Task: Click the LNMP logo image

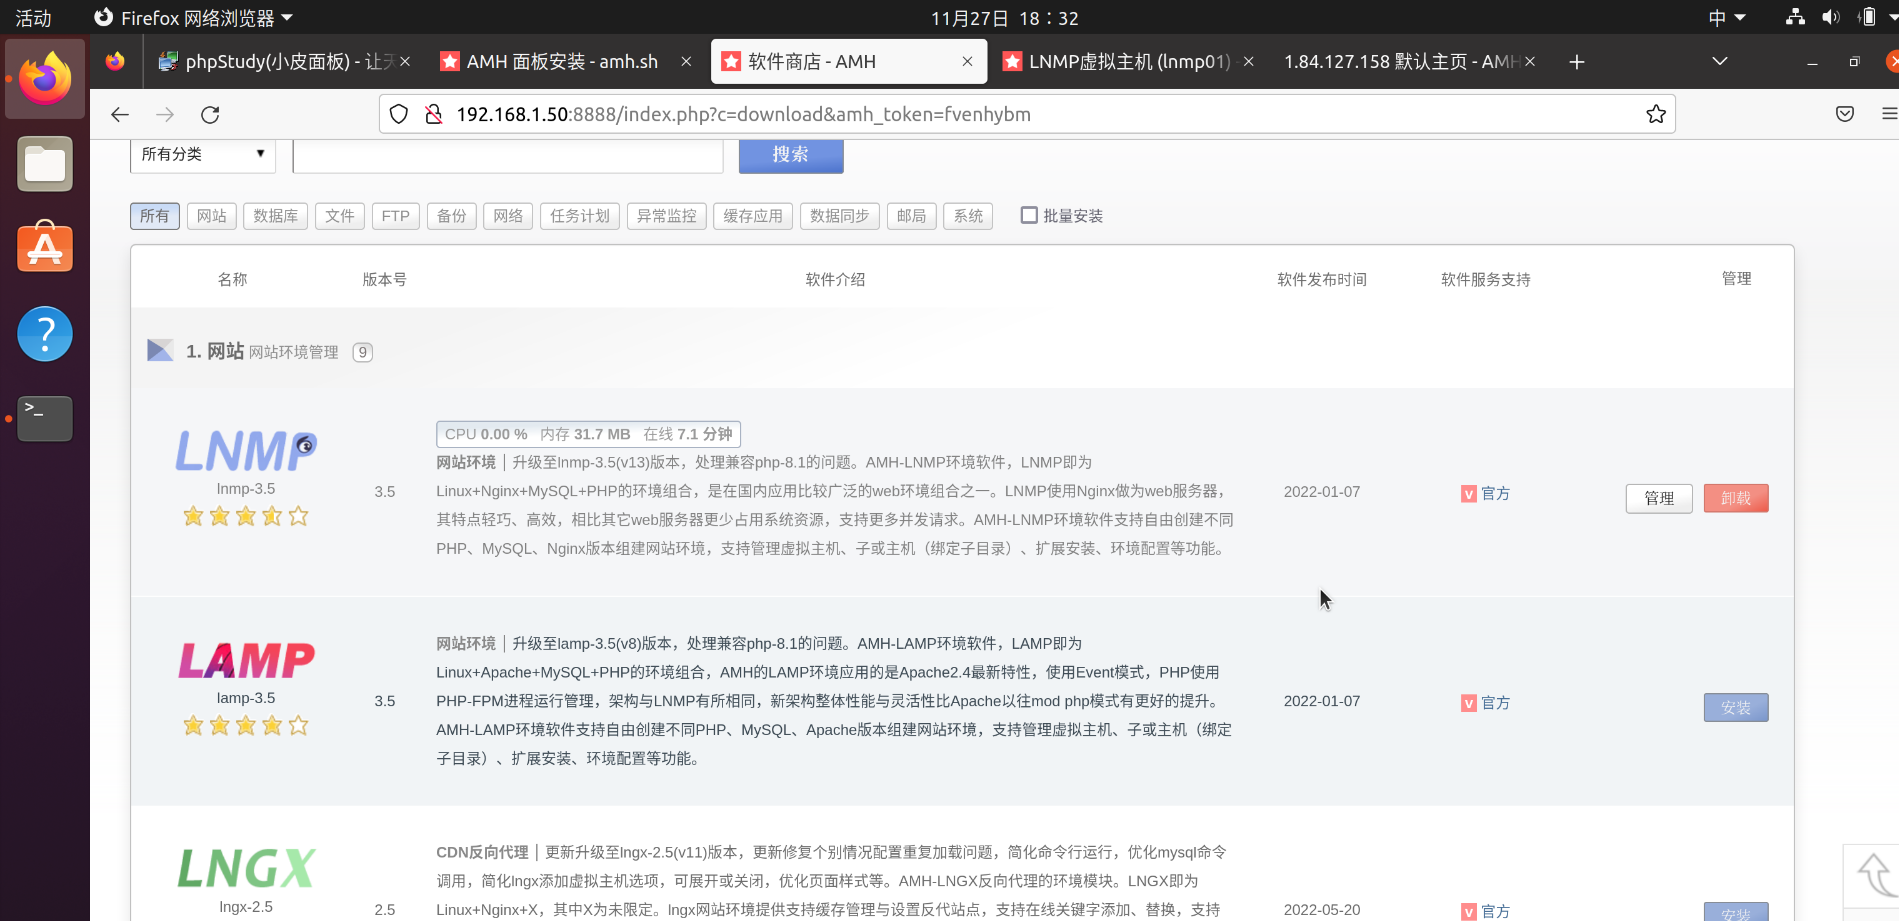Action: click(x=246, y=451)
